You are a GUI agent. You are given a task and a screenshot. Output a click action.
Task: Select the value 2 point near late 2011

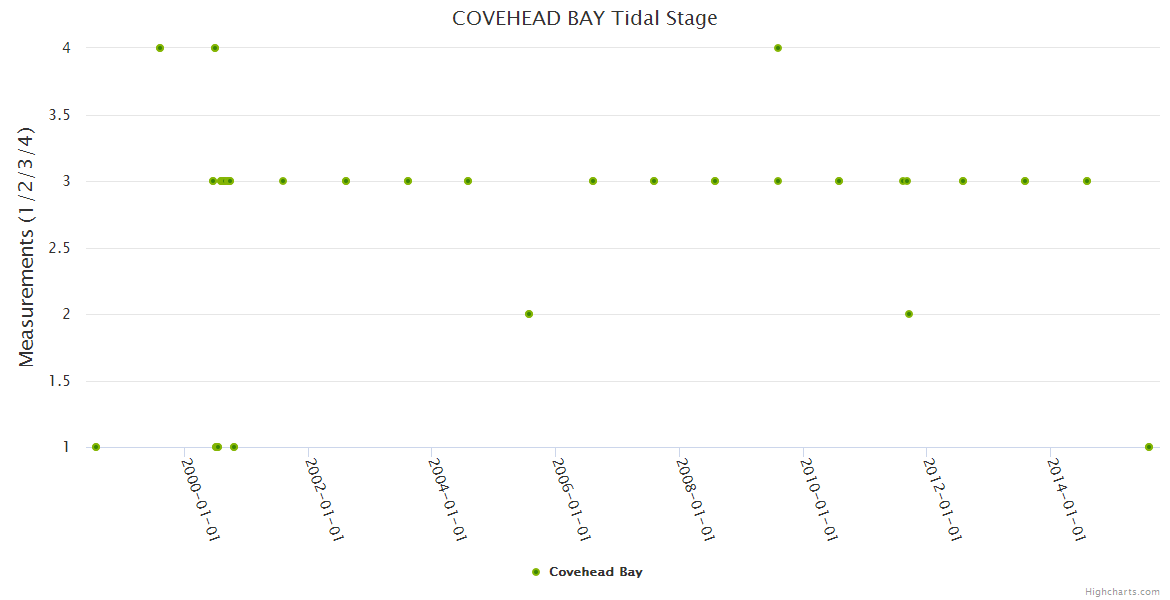909,314
